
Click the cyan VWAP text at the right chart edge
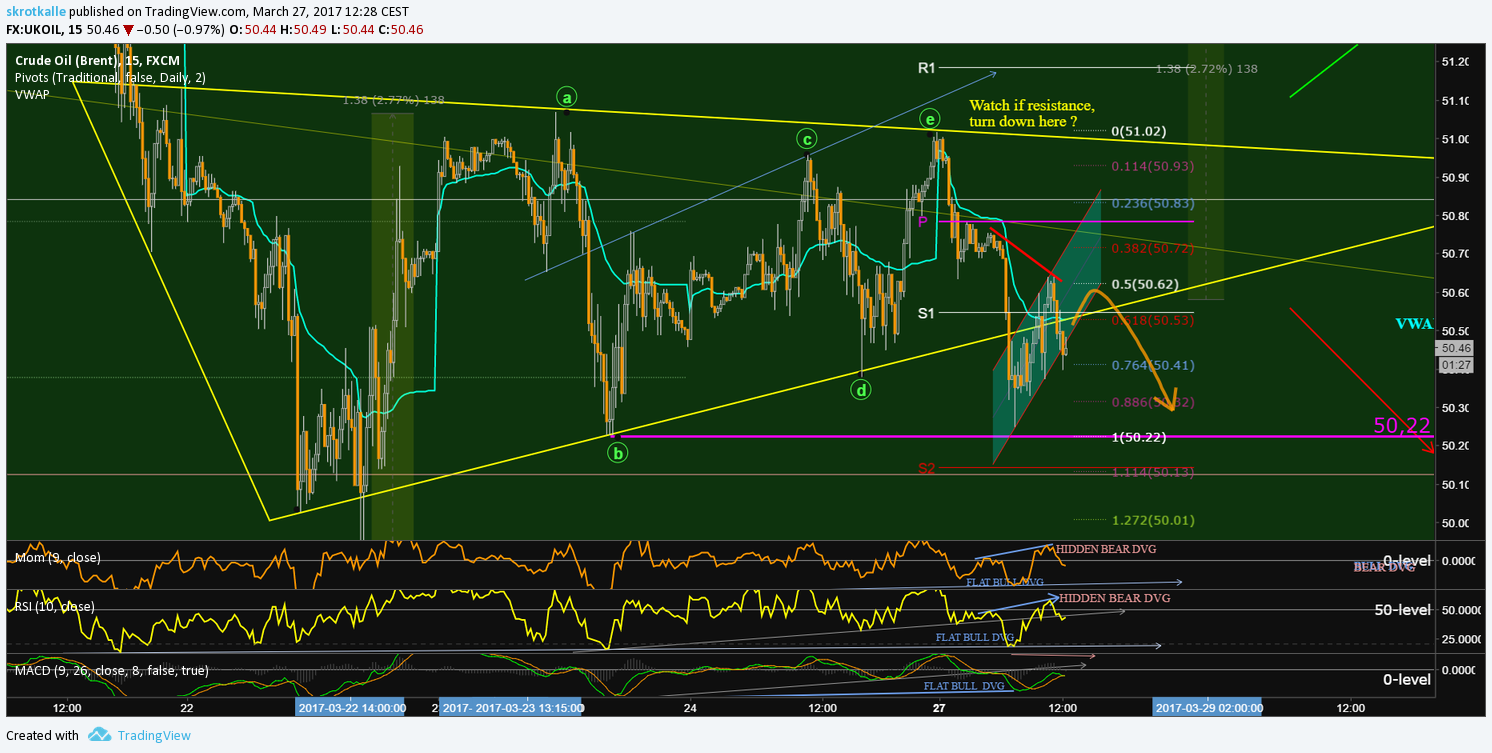tap(1414, 325)
